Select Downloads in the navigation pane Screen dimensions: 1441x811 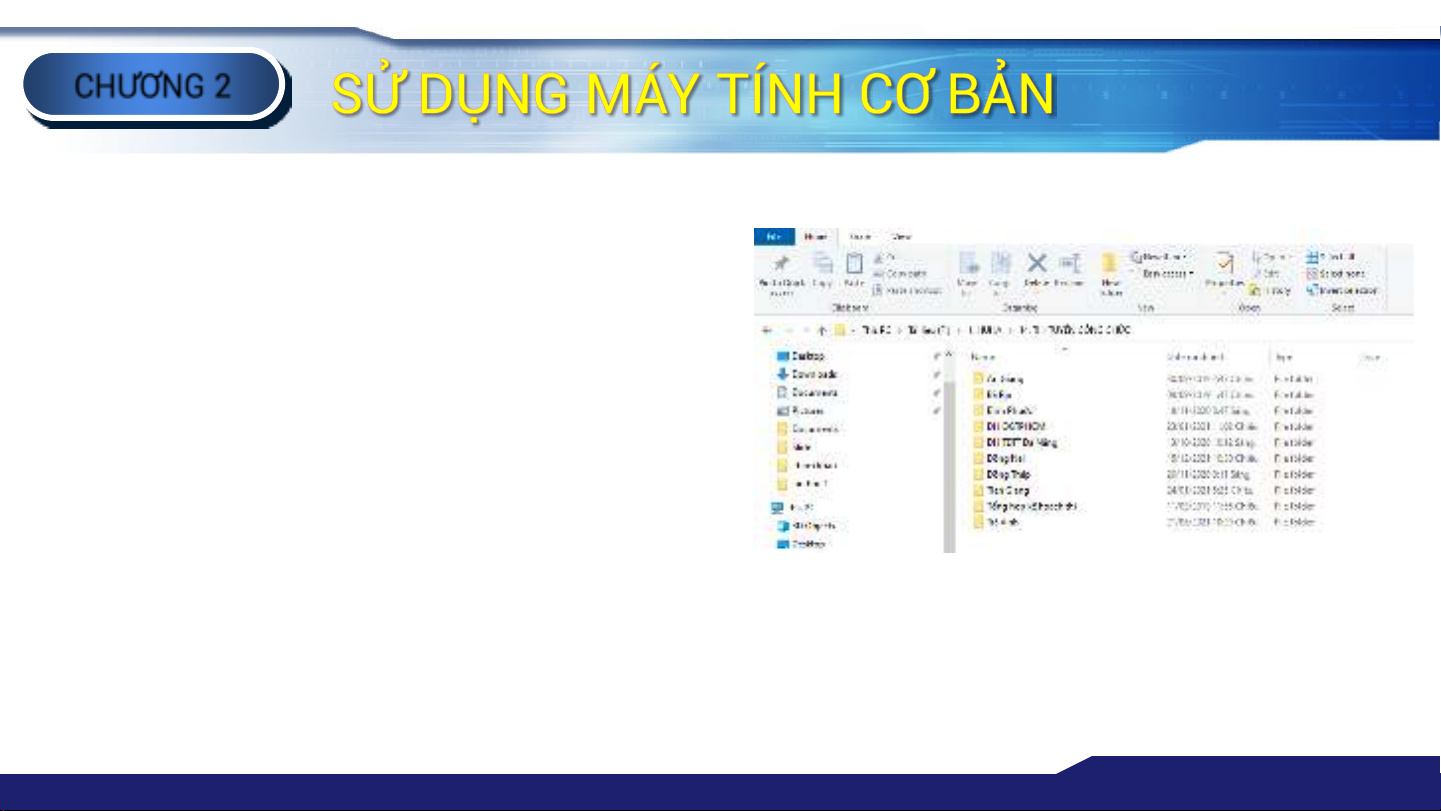click(x=813, y=374)
